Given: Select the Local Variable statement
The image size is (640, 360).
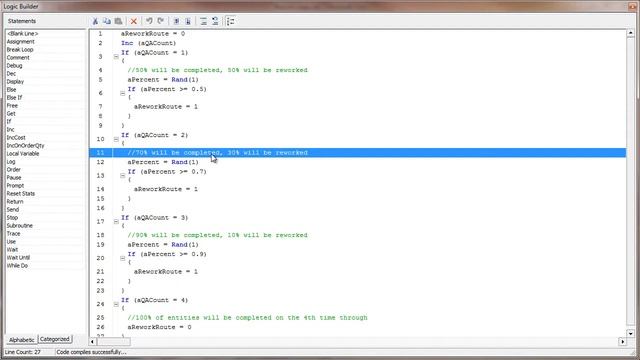Looking at the screenshot, I should click(x=23, y=154).
